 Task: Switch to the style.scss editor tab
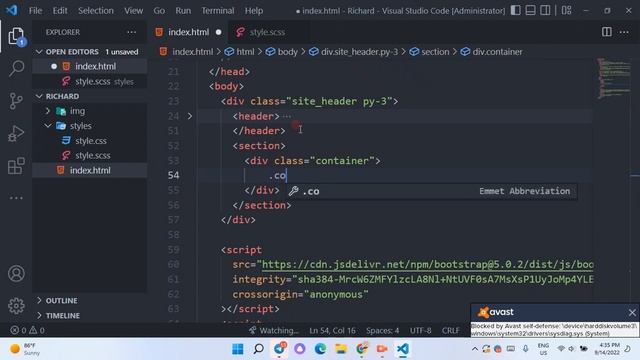coord(267,32)
